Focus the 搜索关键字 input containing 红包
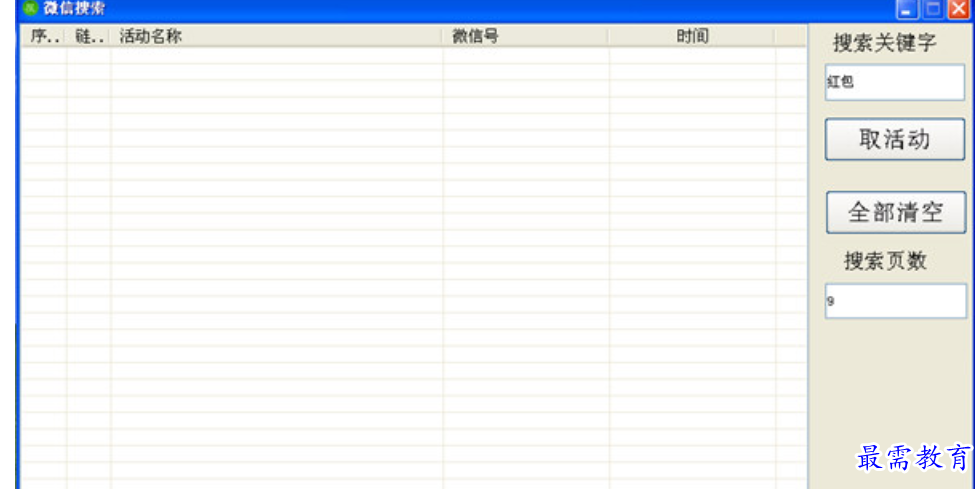The width and height of the screenshot is (979, 489). pyautogui.click(x=895, y=82)
